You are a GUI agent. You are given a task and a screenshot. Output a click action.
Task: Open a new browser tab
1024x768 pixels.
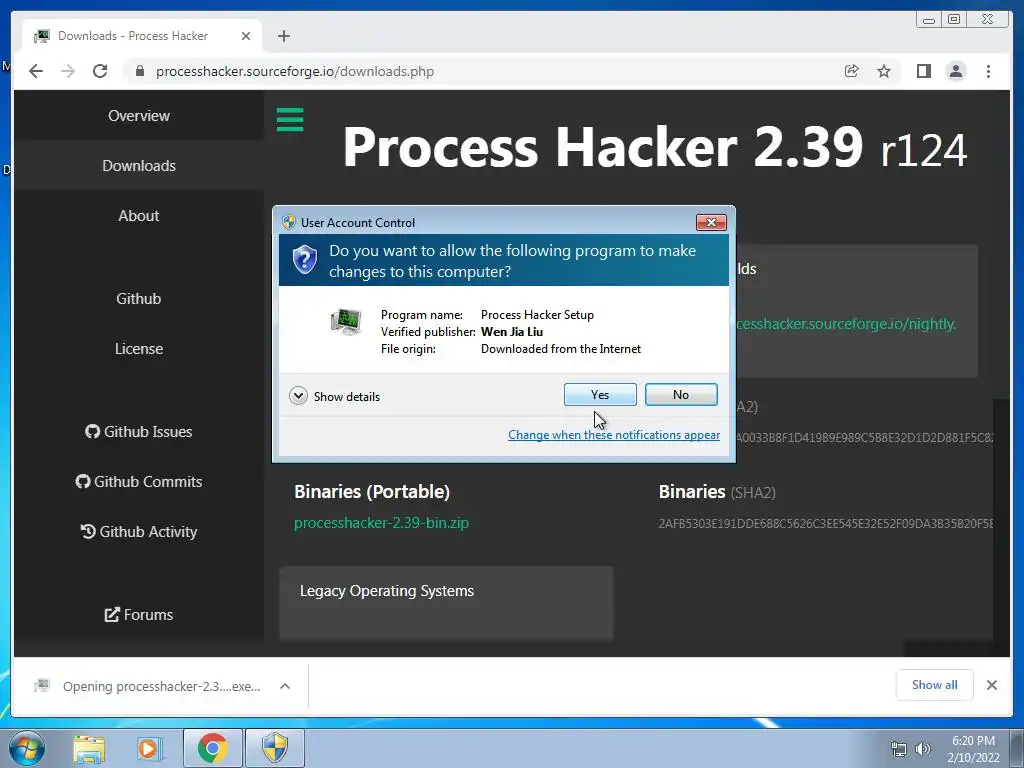coord(283,36)
